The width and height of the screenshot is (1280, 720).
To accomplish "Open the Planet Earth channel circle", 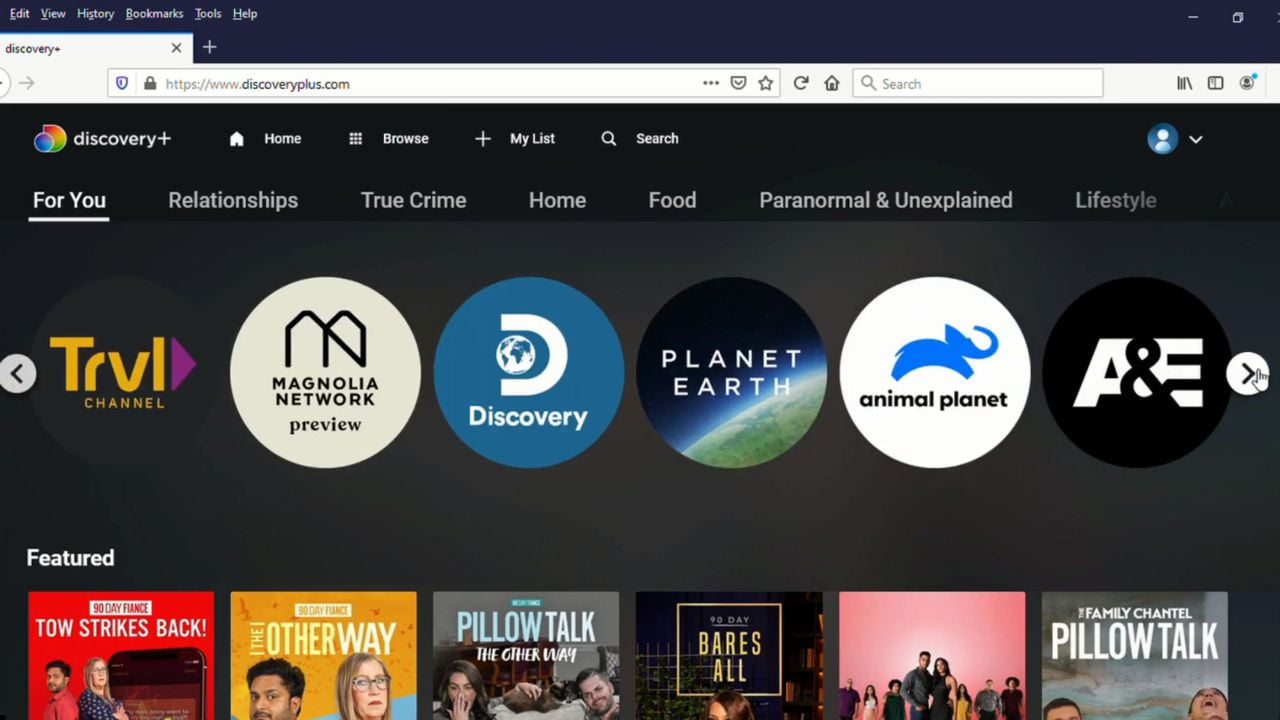I will click(x=731, y=372).
